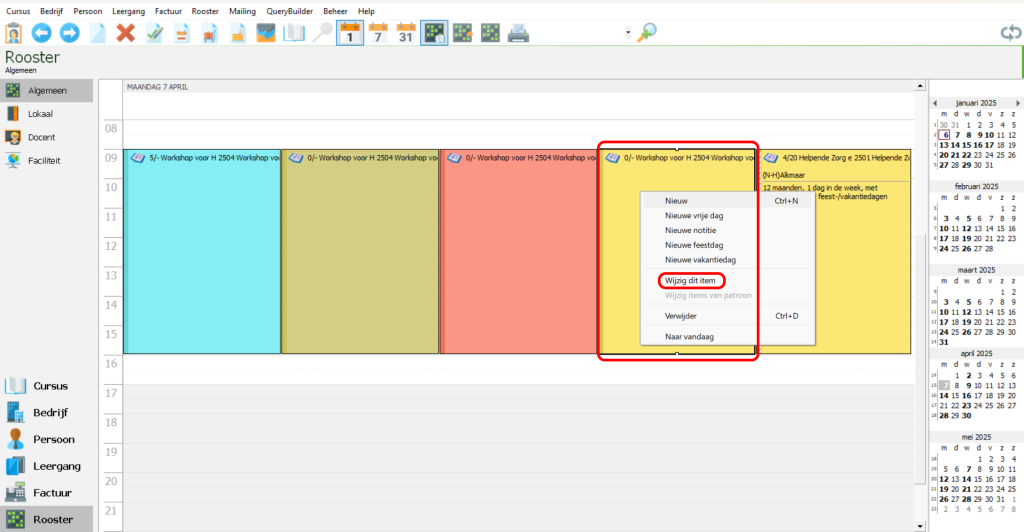This screenshot has width=1024, height=532.
Task: Open the mail envelope toolbar icon
Action: 266,33
